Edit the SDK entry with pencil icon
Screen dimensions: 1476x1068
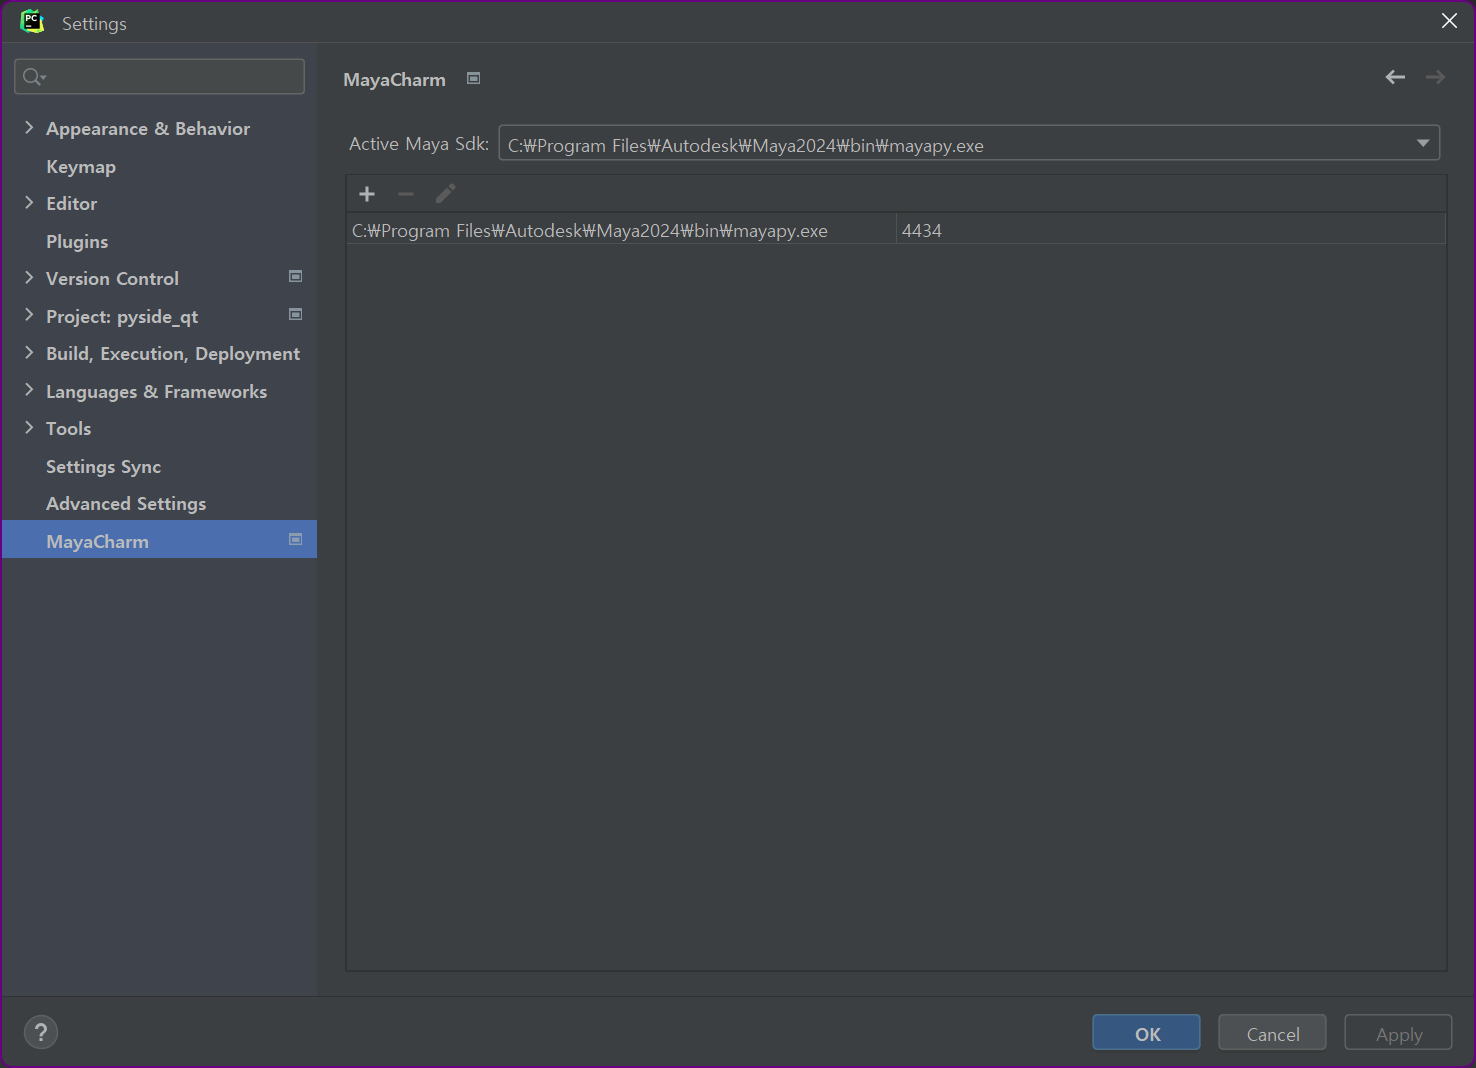point(445,193)
